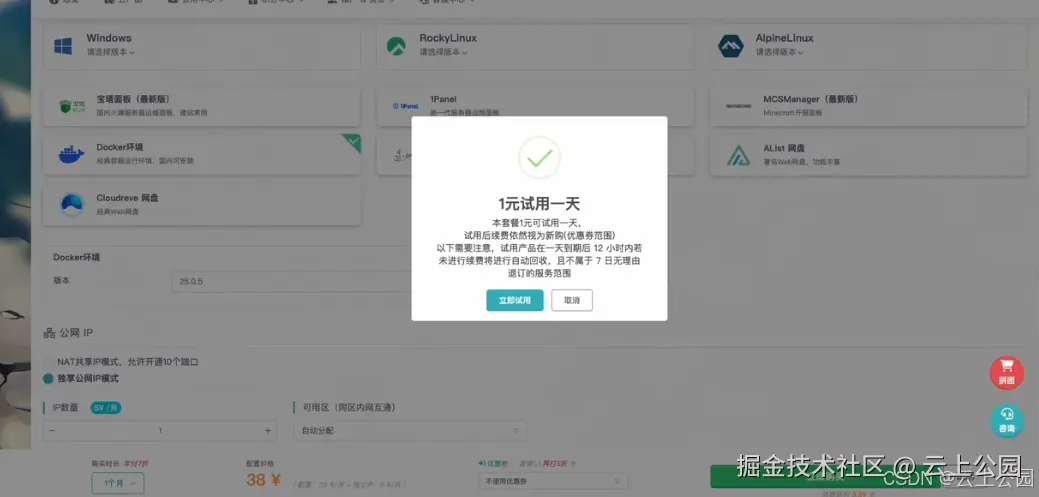Expand RockyLinux 请选择版本 version dropdown
Viewport: 1039px width, 497px height.
[443, 52]
